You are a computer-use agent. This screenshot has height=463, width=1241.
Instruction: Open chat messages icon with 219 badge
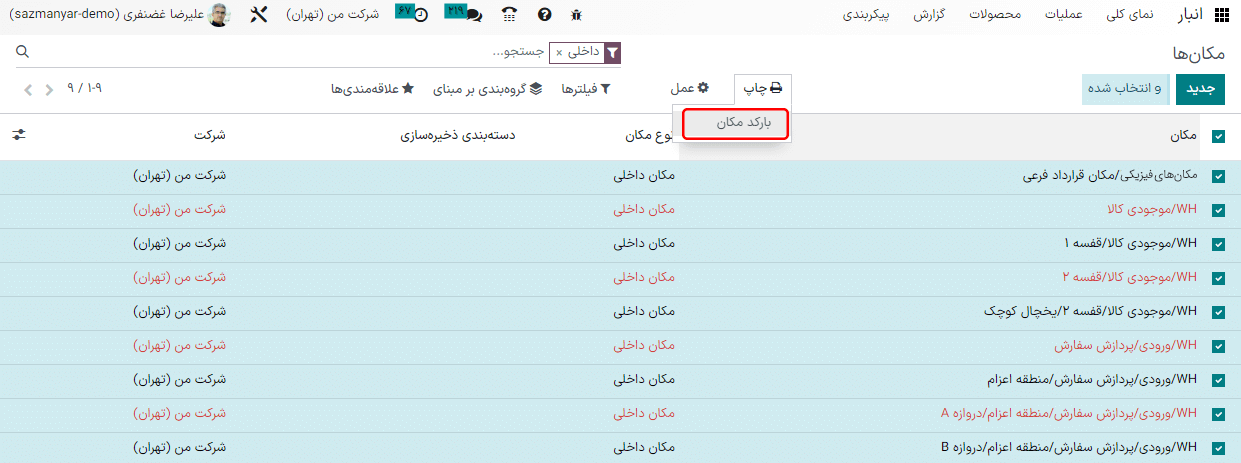(473, 15)
